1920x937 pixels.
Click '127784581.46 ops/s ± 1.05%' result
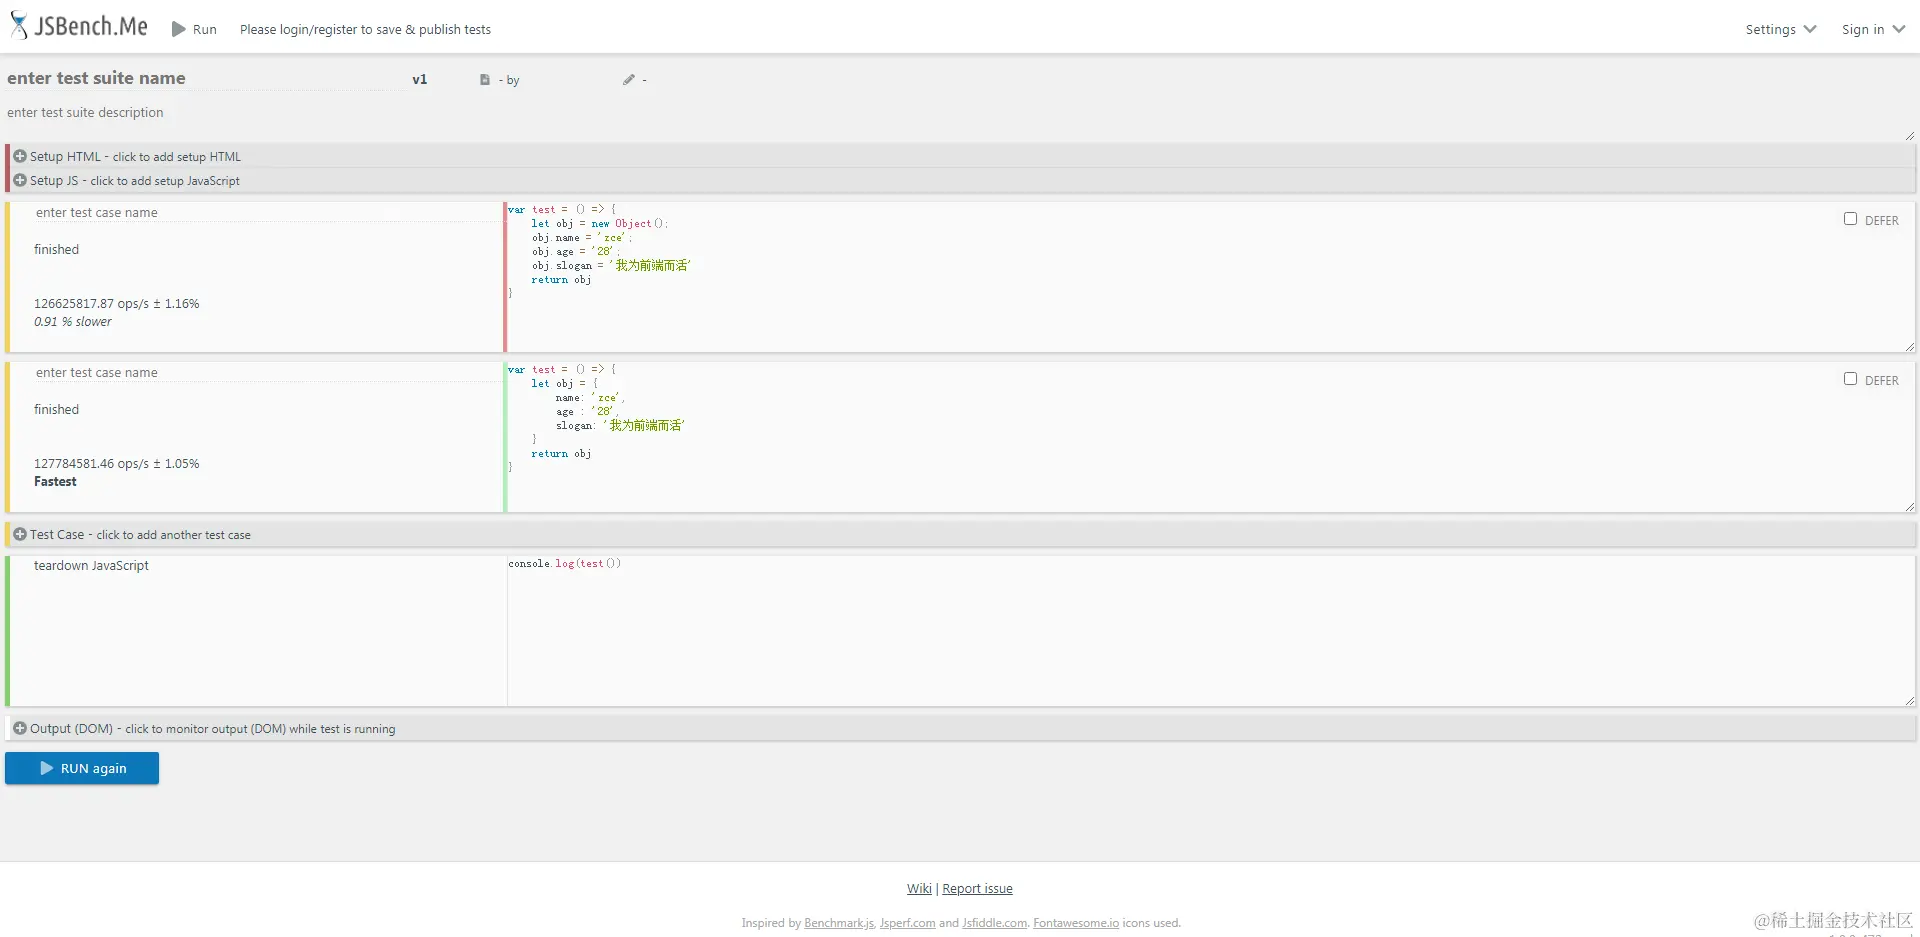click(x=117, y=464)
